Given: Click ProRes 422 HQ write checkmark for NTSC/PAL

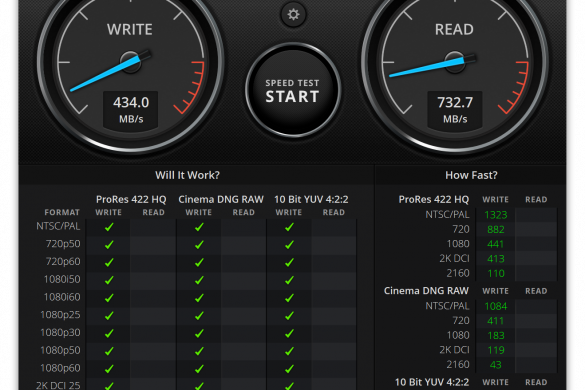Looking at the screenshot, I should pos(109,227).
